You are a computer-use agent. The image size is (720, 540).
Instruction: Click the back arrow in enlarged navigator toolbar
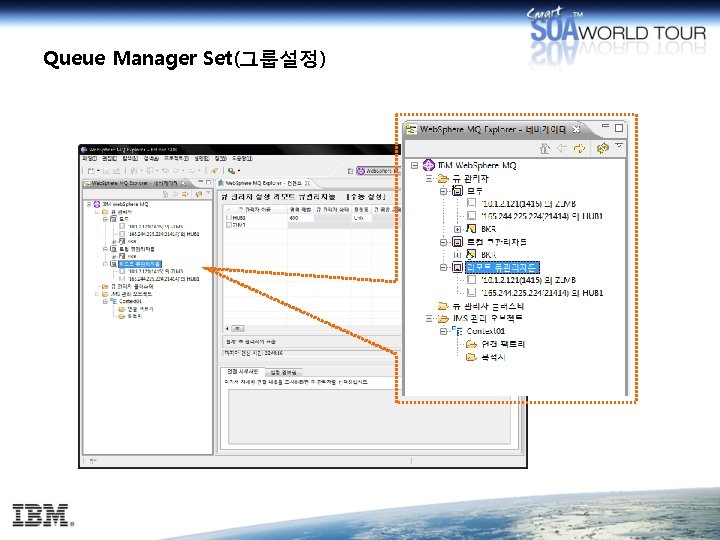[x=562, y=148]
